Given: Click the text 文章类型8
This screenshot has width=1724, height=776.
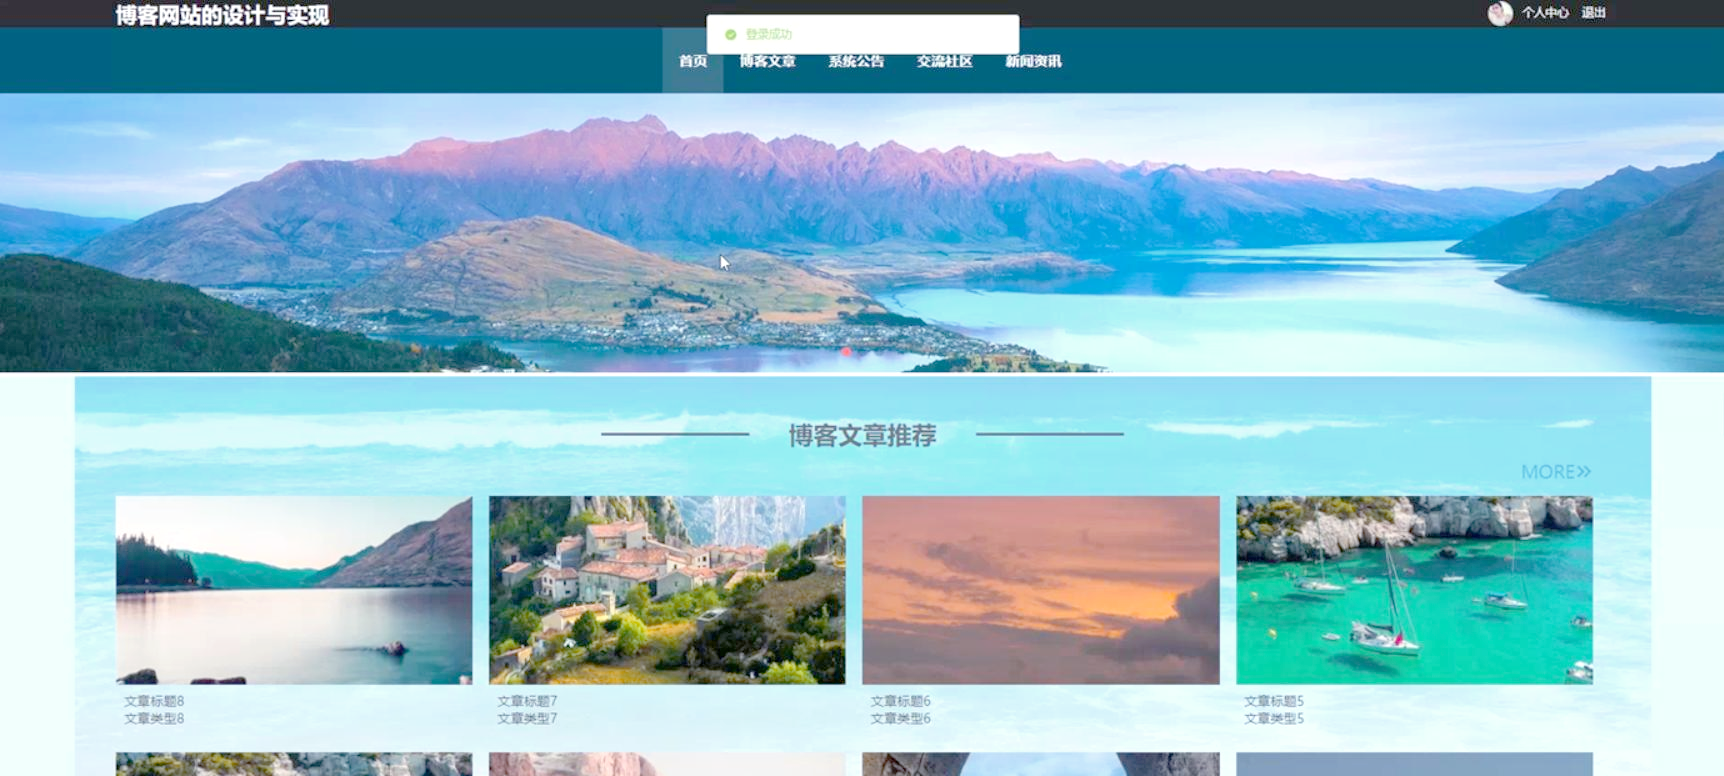Looking at the screenshot, I should point(154,718).
